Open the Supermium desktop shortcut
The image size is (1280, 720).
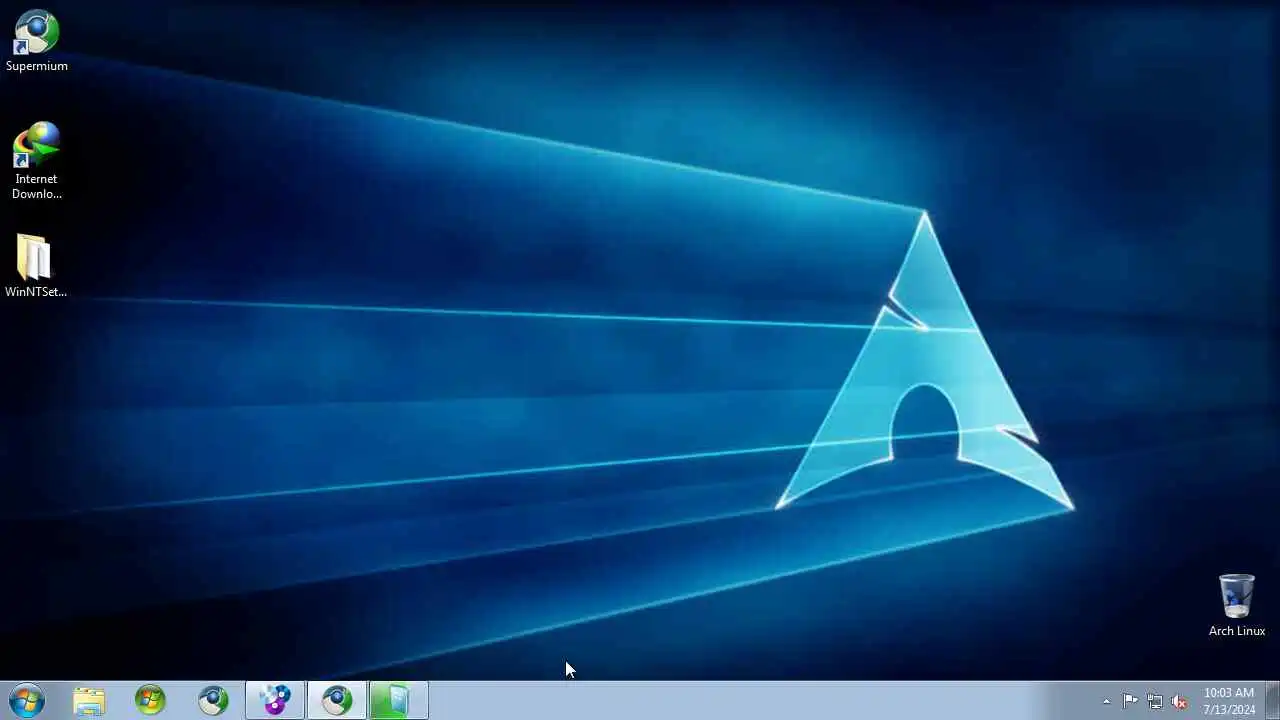coord(37,41)
